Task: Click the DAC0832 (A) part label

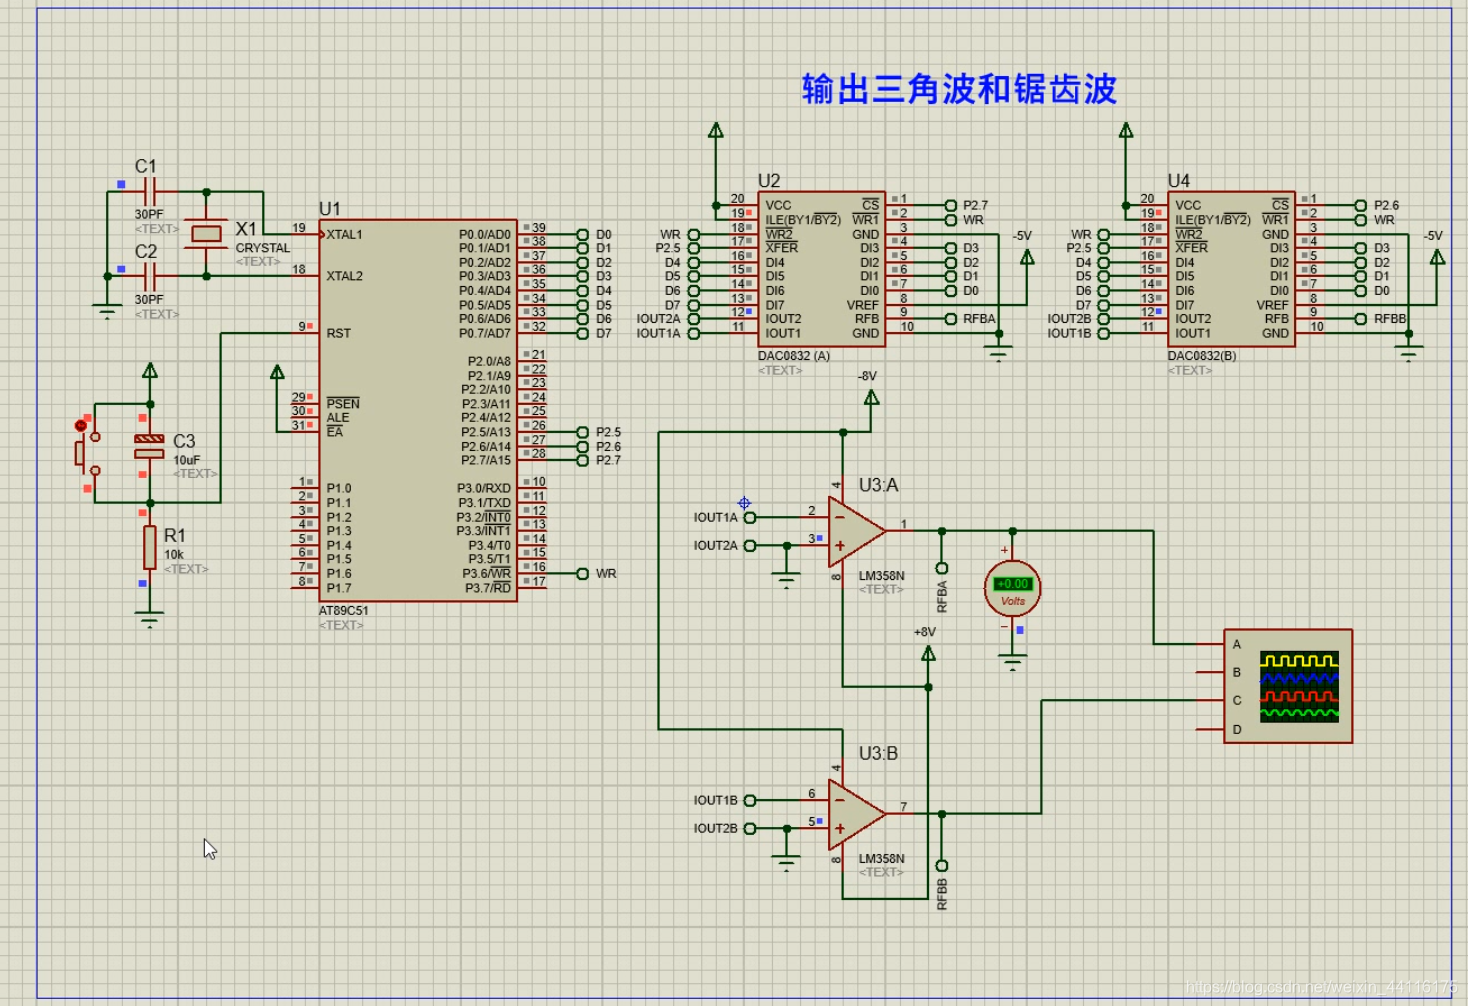Action: click(794, 356)
